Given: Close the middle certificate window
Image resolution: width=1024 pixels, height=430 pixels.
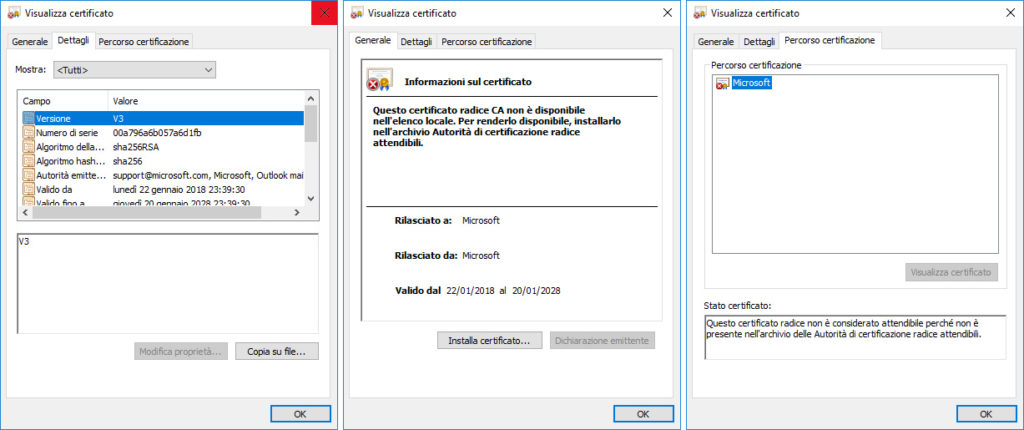Looking at the screenshot, I should coord(667,13).
